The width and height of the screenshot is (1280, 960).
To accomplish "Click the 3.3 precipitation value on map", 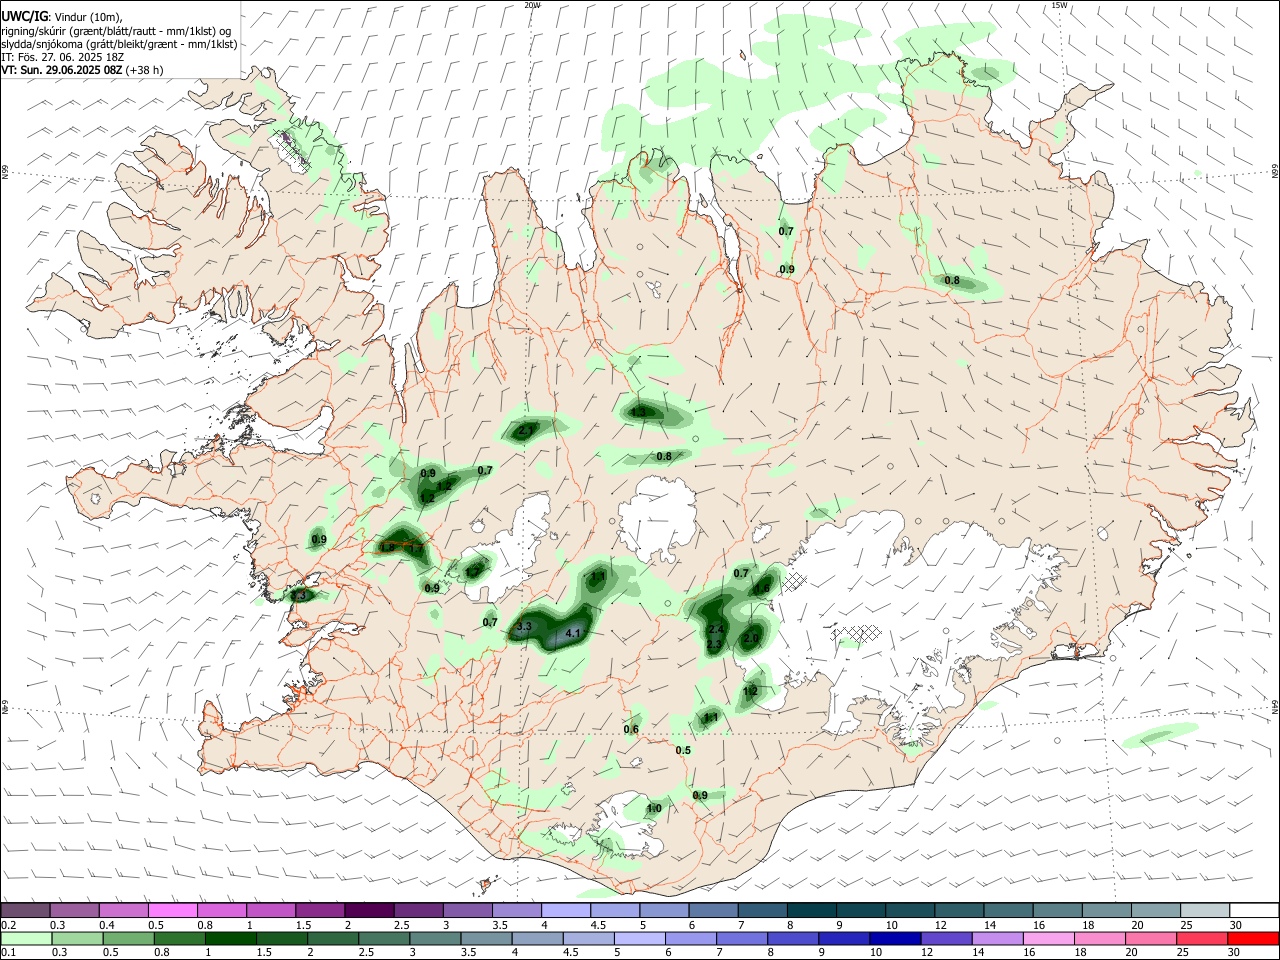I will point(523,626).
